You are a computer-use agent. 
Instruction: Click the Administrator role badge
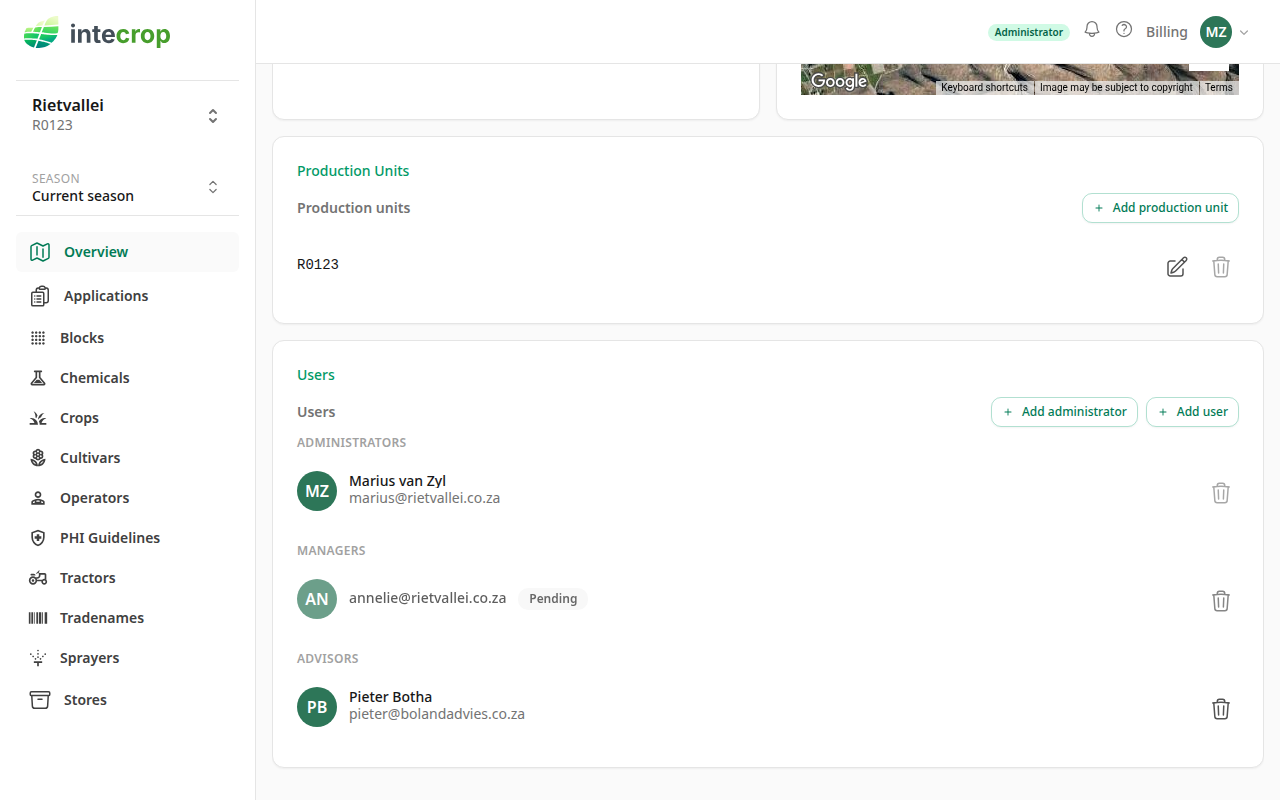(x=1029, y=32)
